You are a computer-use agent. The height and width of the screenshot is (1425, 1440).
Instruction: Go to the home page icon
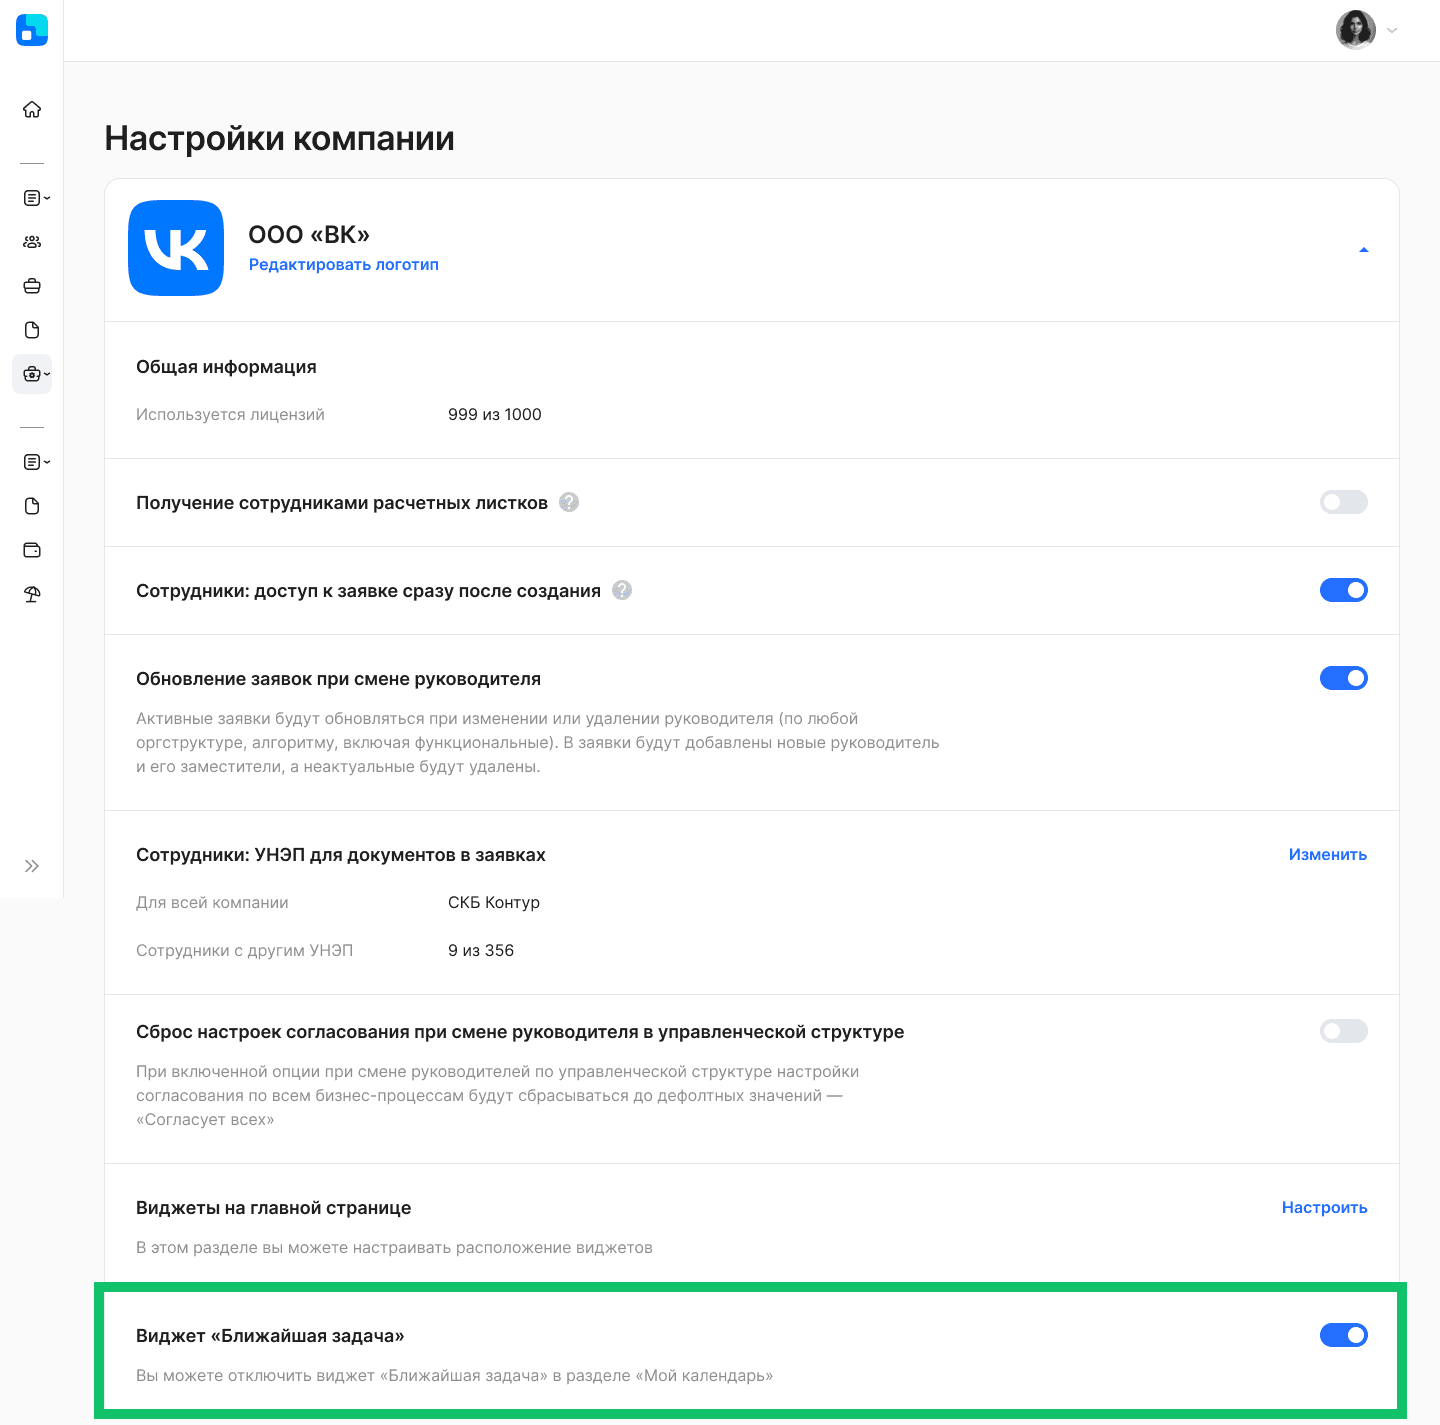click(32, 109)
